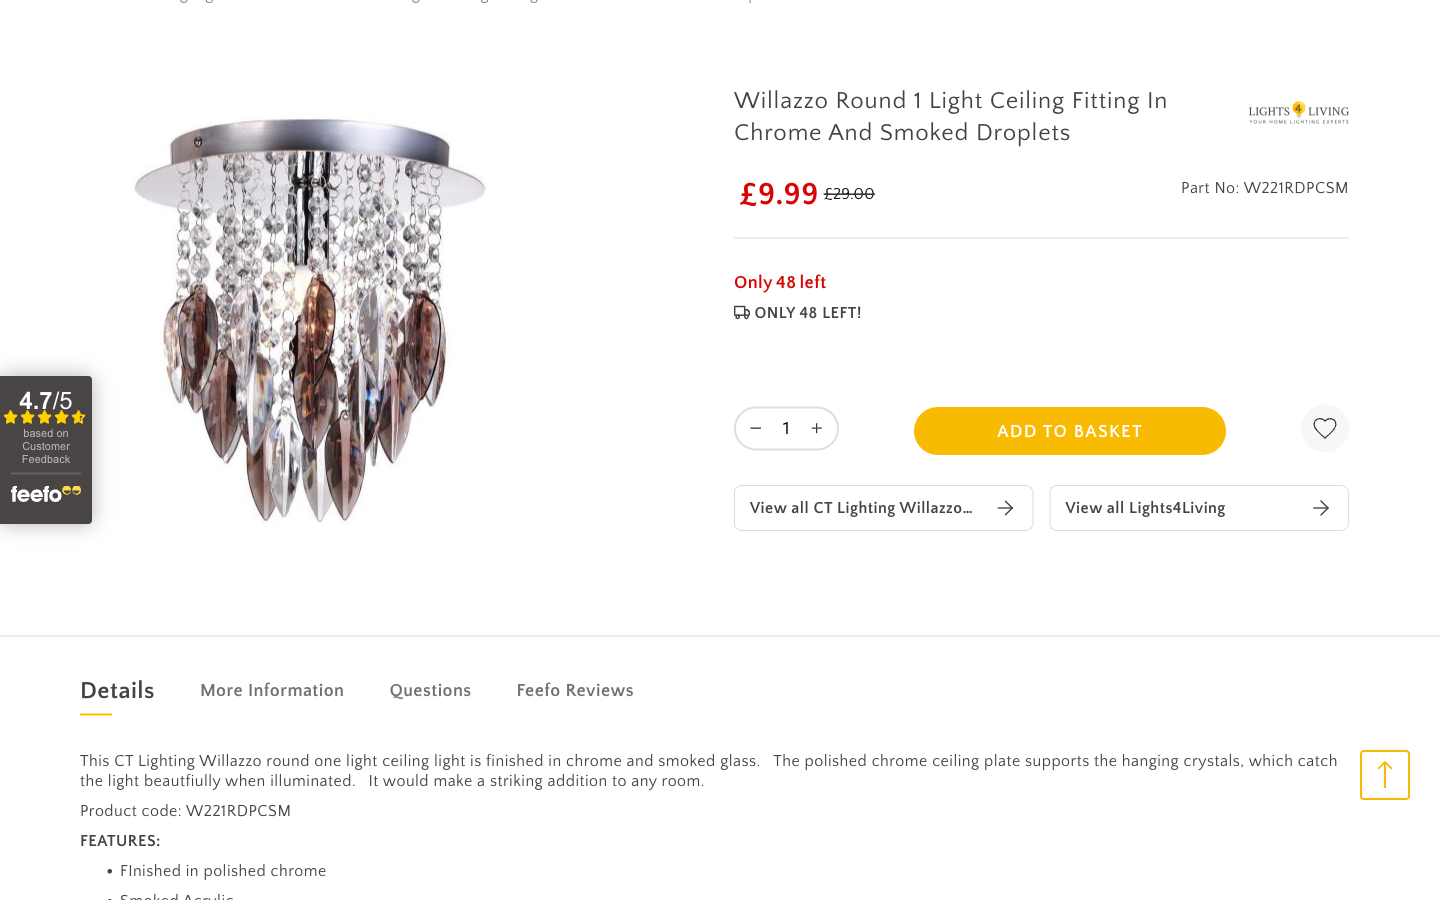Viewport: 1440px width, 900px height.
Task: Show the Feefo Reviews tab
Action: pyautogui.click(x=575, y=691)
